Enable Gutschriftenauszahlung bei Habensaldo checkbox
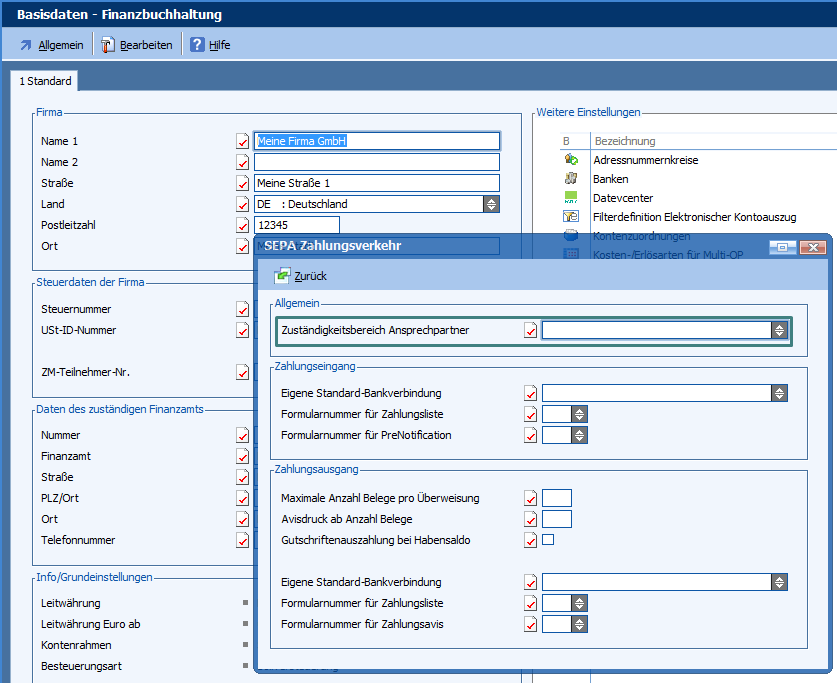Image resolution: width=837 pixels, height=683 pixels. 548,540
